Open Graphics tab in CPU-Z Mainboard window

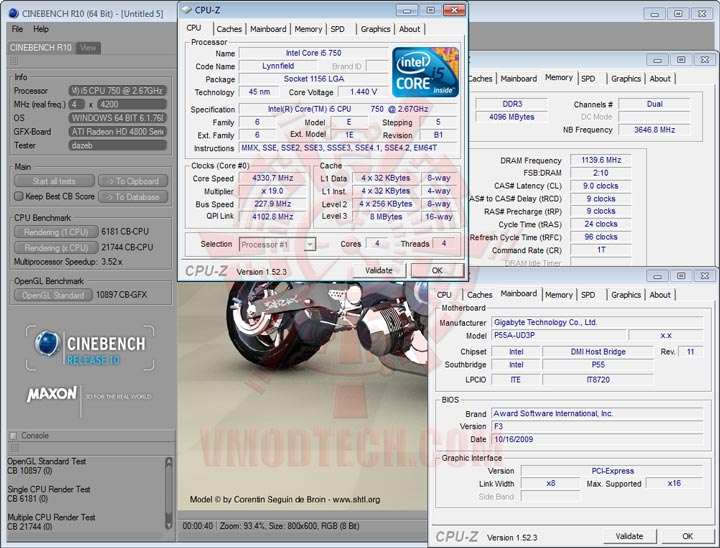point(626,295)
